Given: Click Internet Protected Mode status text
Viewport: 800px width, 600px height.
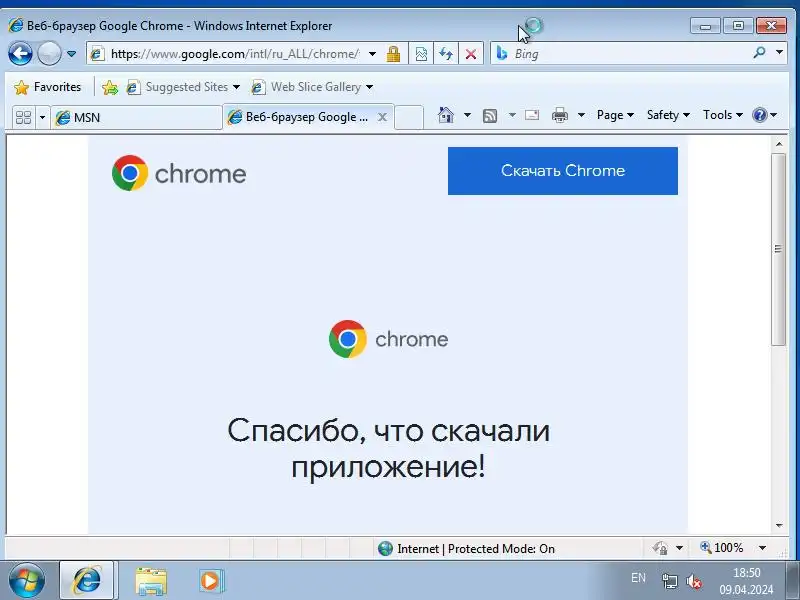Looking at the screenshot, I should point(476,549).
